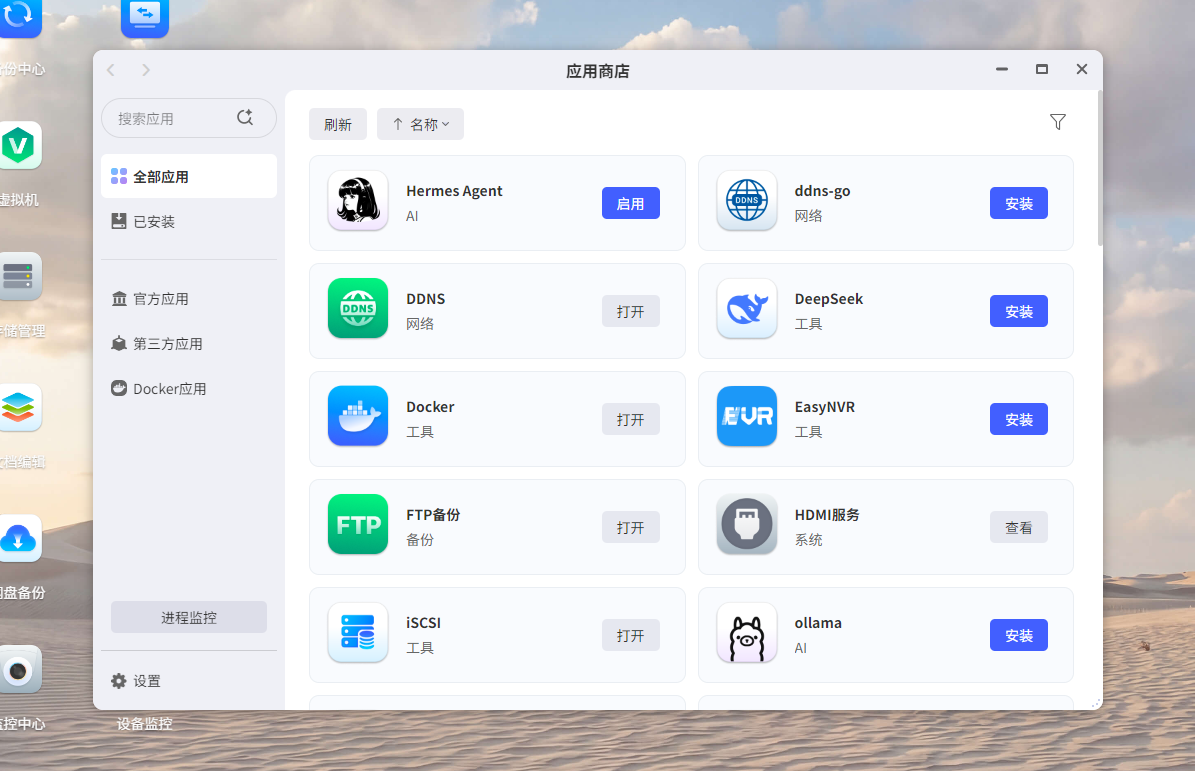Click the Hermes Agent app icon

tap(358, 200)
